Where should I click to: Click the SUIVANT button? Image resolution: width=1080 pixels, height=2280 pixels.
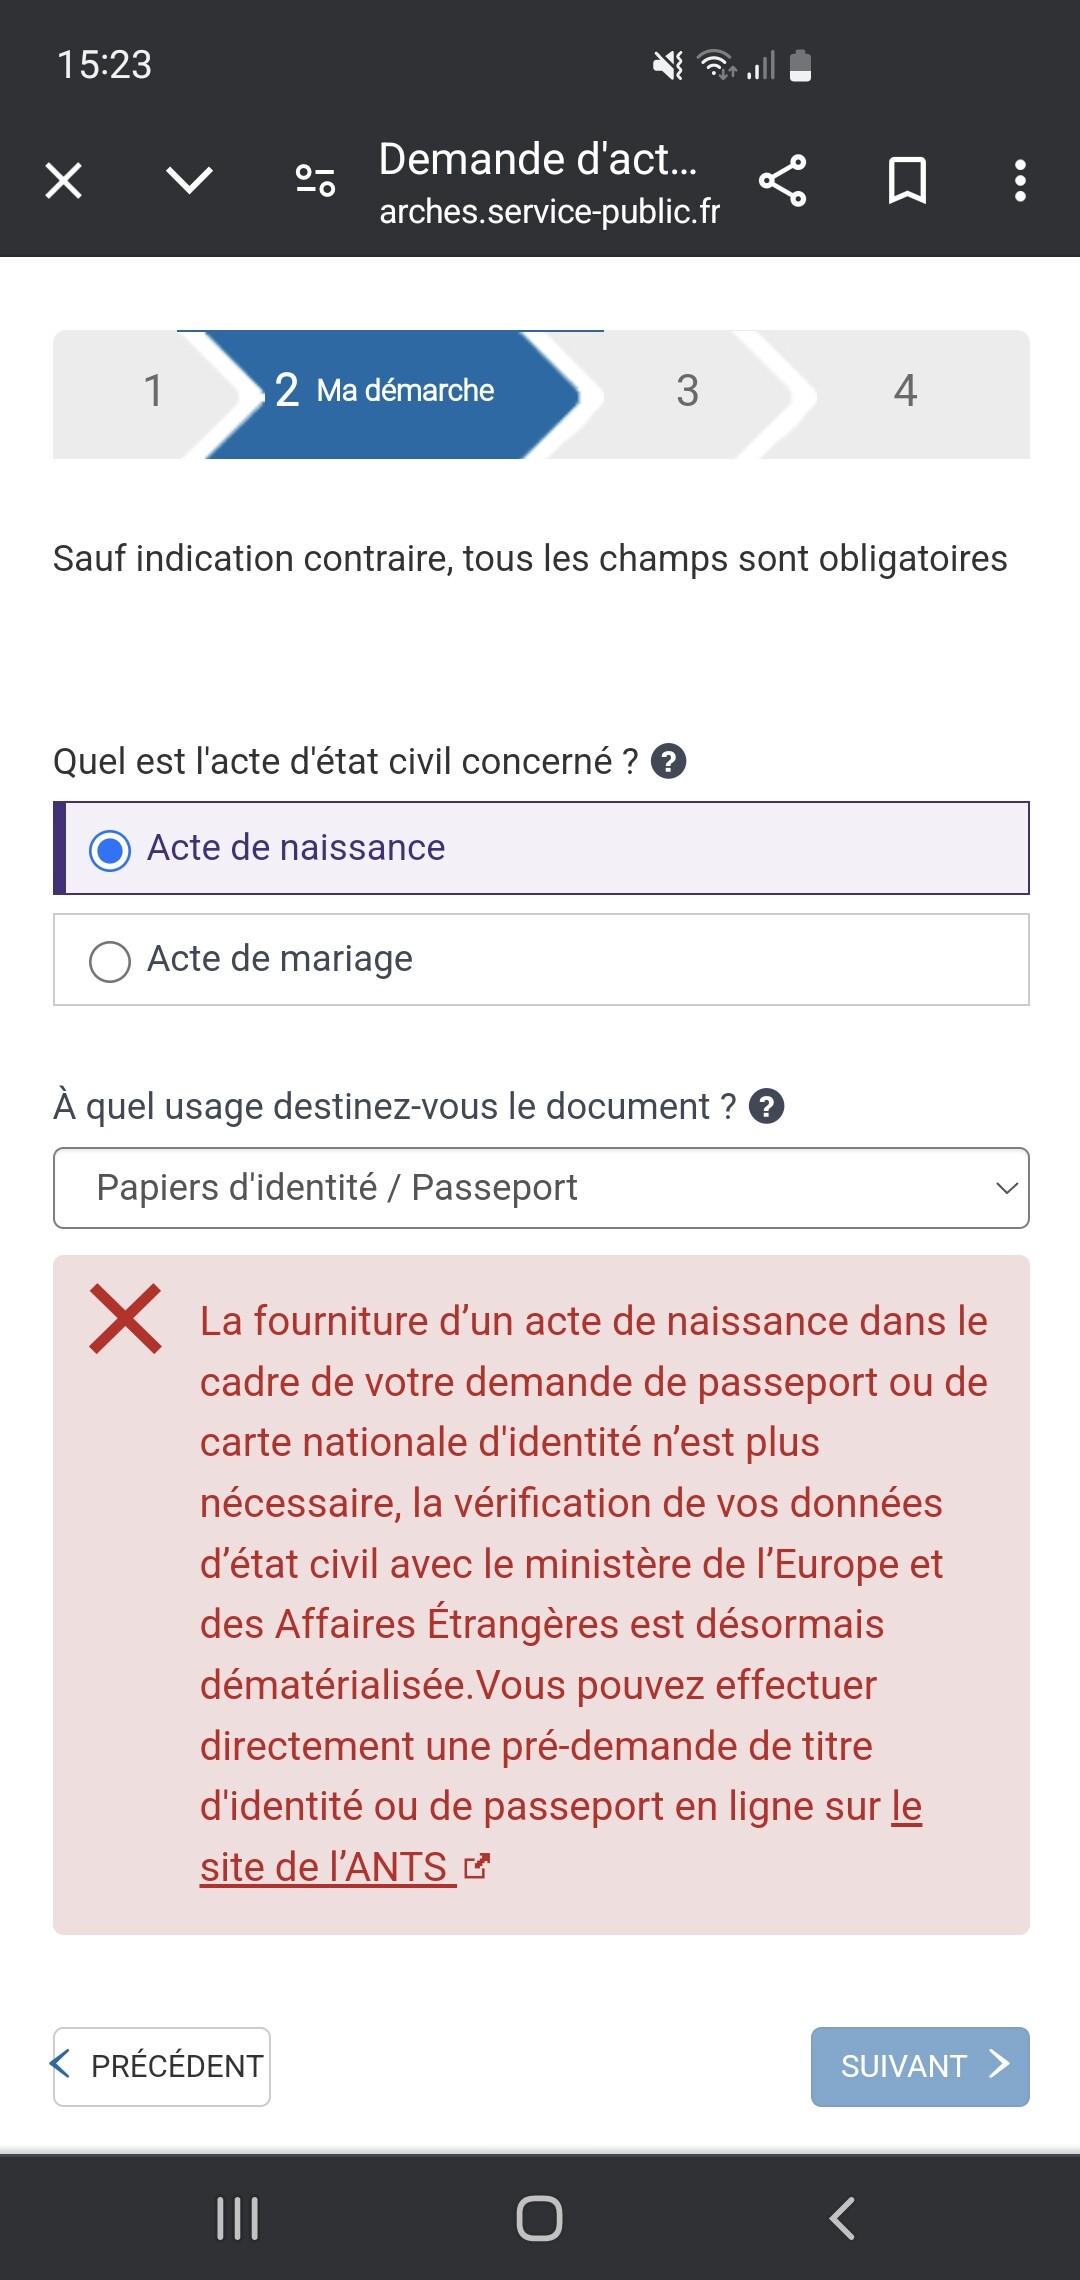coord(920,2066)
